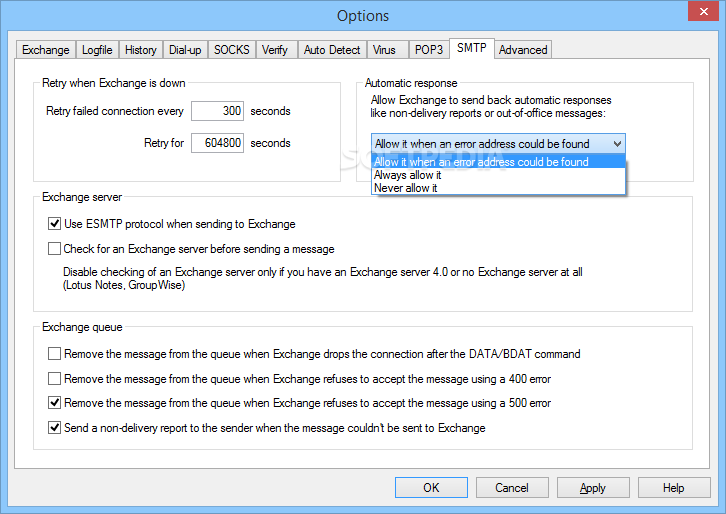Disable Use ESMTP protocol when sending

coord(54,224)
